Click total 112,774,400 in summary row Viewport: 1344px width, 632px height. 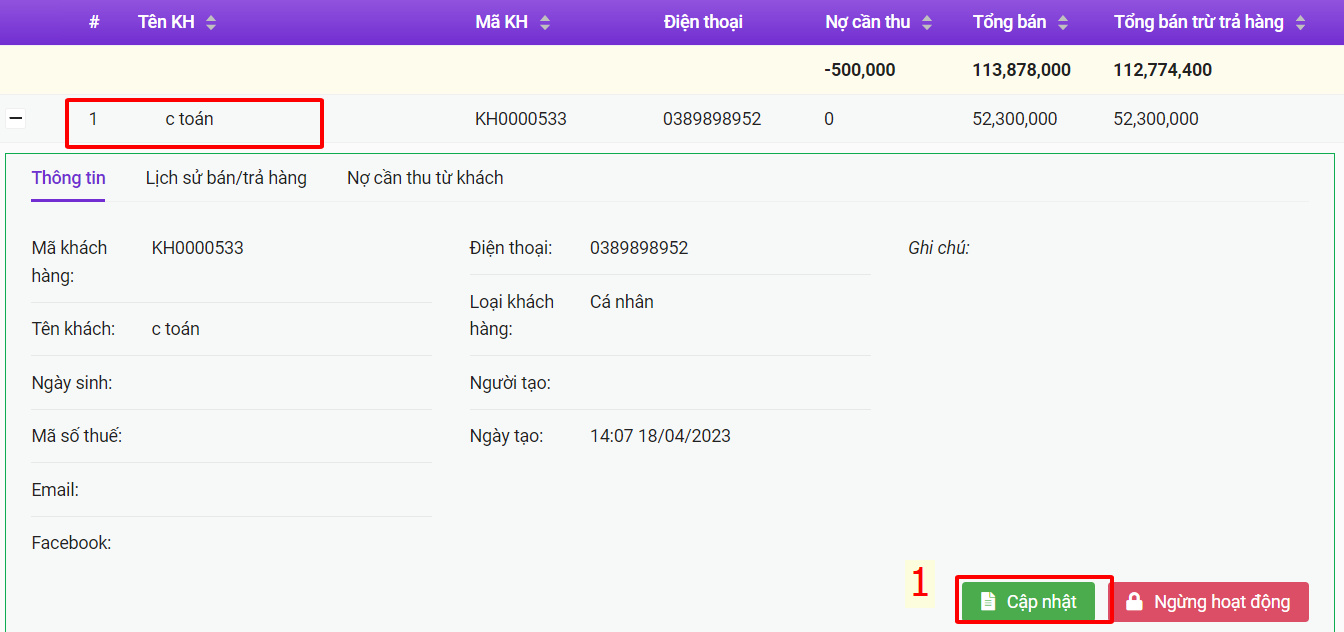[1163, 70]
